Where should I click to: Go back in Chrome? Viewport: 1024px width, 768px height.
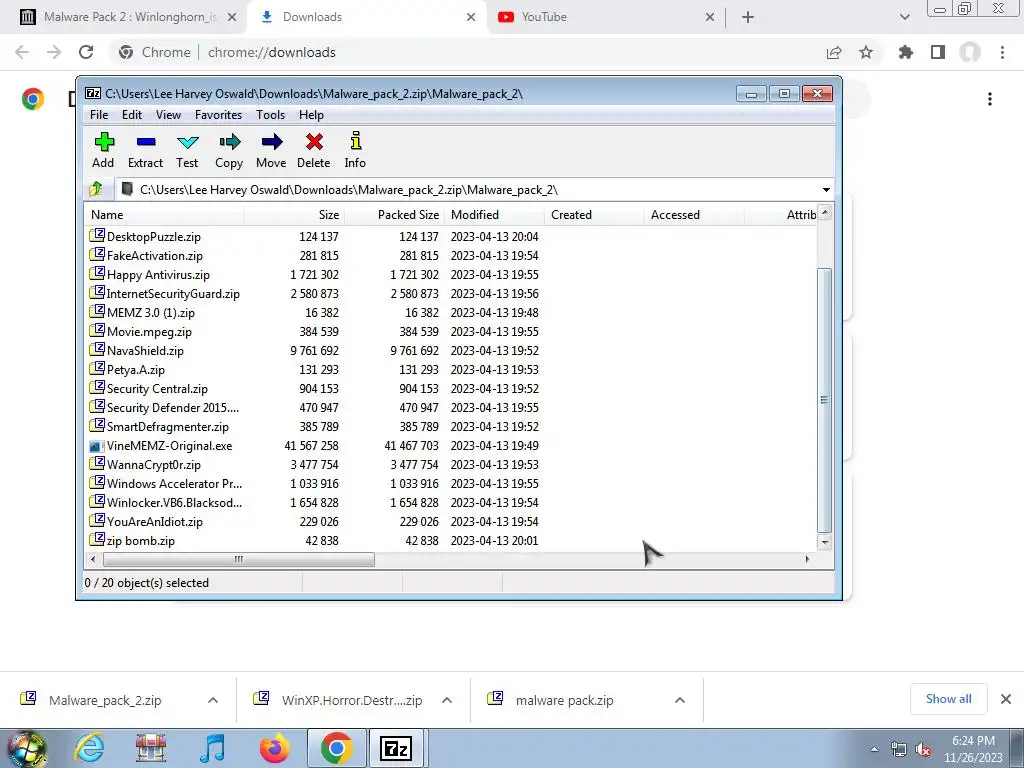tap(22, 52)
